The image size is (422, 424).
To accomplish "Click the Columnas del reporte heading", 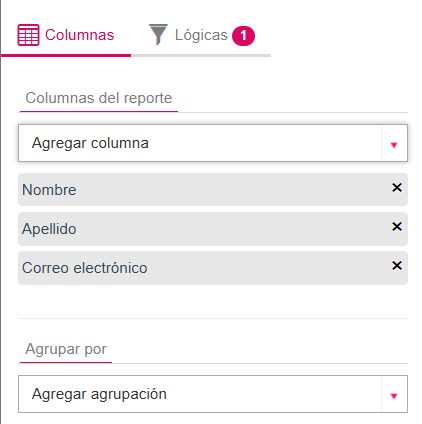I will [x=99, y=98].
